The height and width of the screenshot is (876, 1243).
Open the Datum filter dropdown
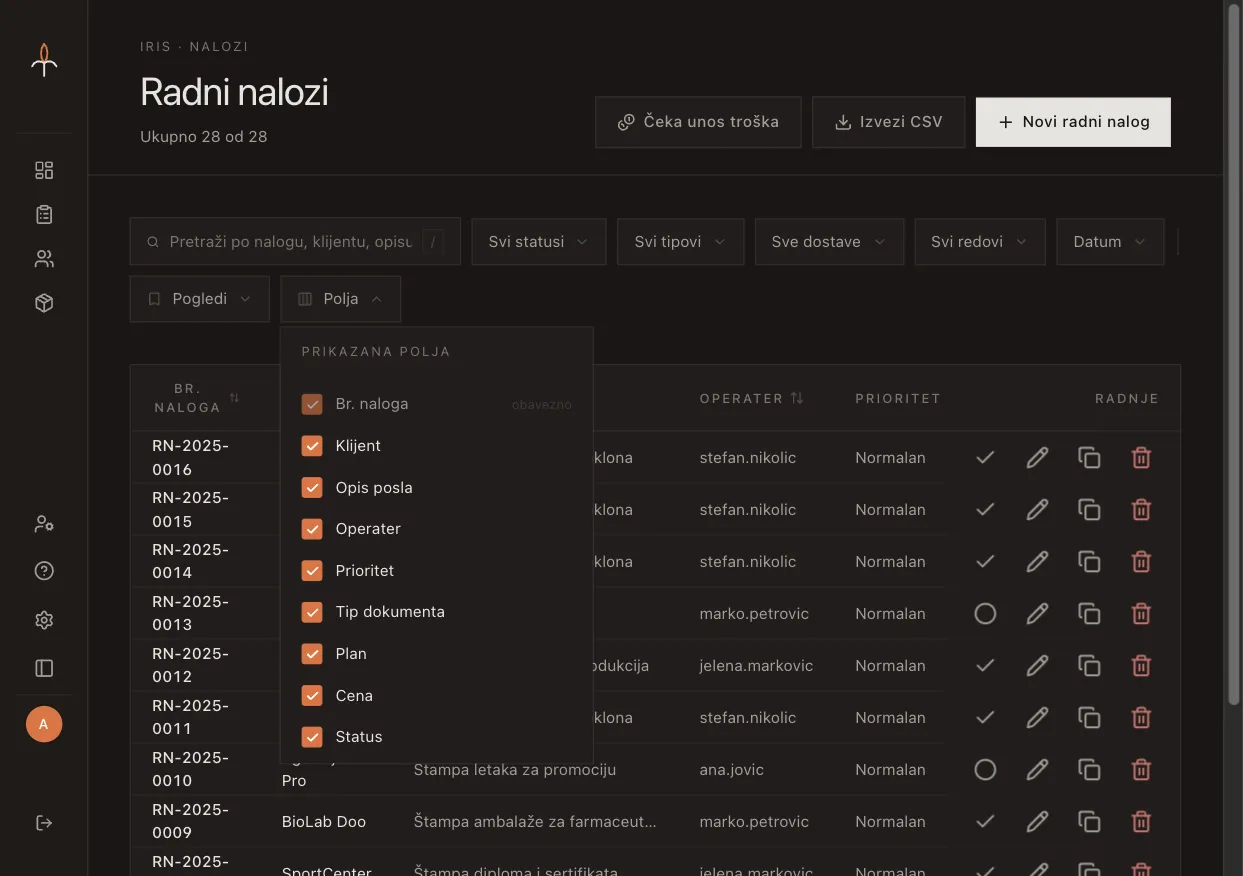(x=1110, y=242)
